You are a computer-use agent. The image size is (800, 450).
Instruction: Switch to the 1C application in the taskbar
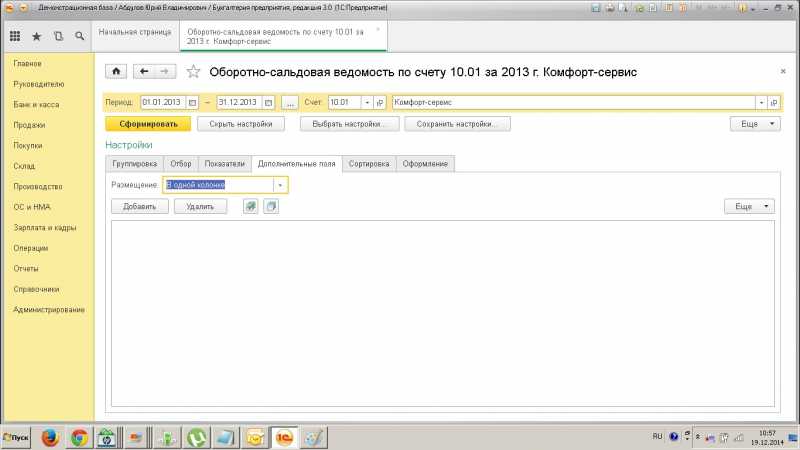(x=284, y=438)
